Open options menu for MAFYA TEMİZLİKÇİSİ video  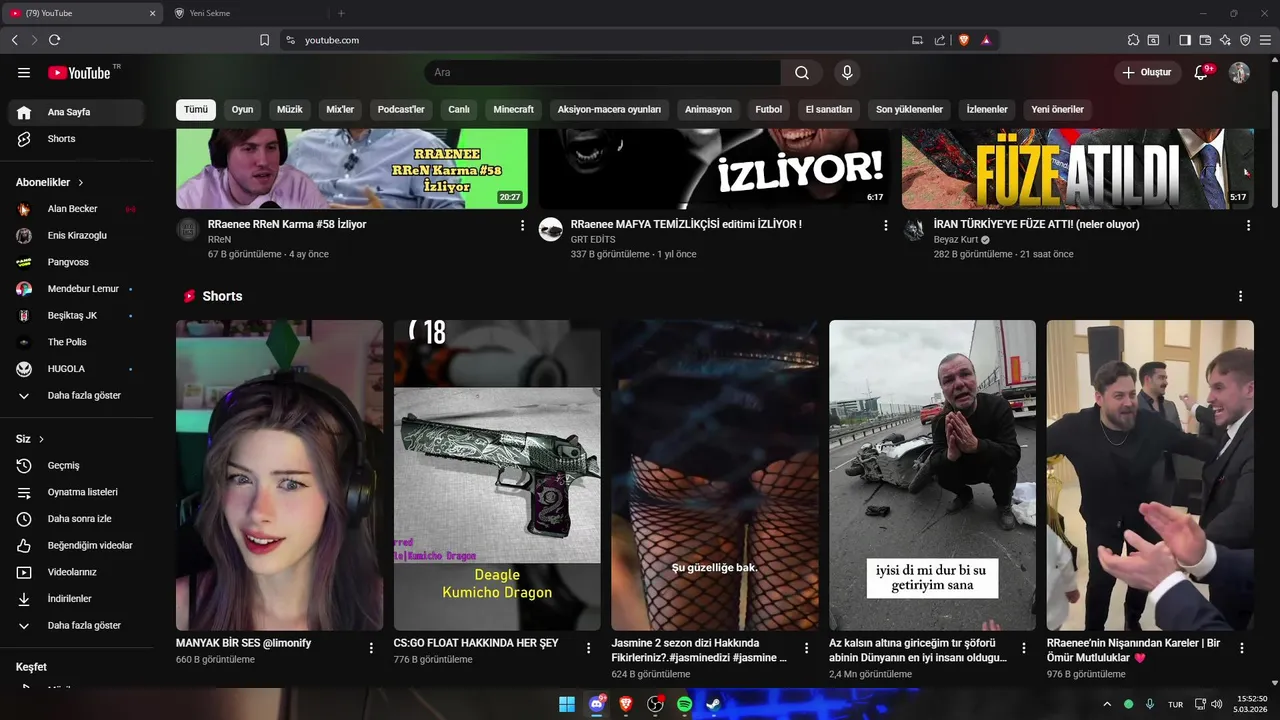[x=885, y=226]
